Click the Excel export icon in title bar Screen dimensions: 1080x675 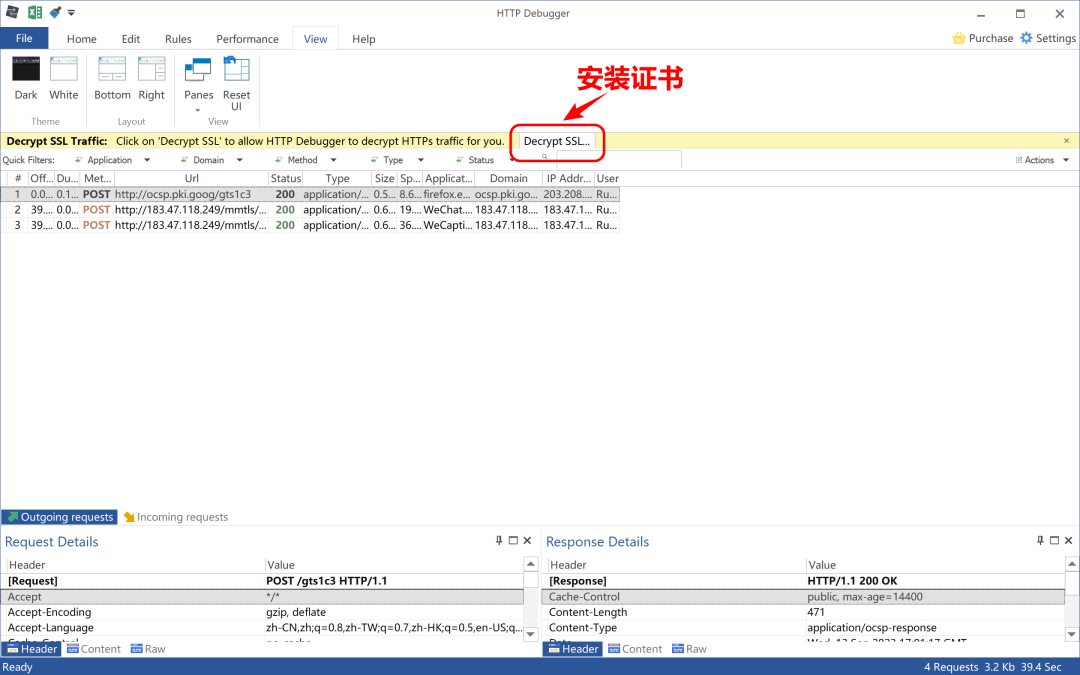[34, 12]
